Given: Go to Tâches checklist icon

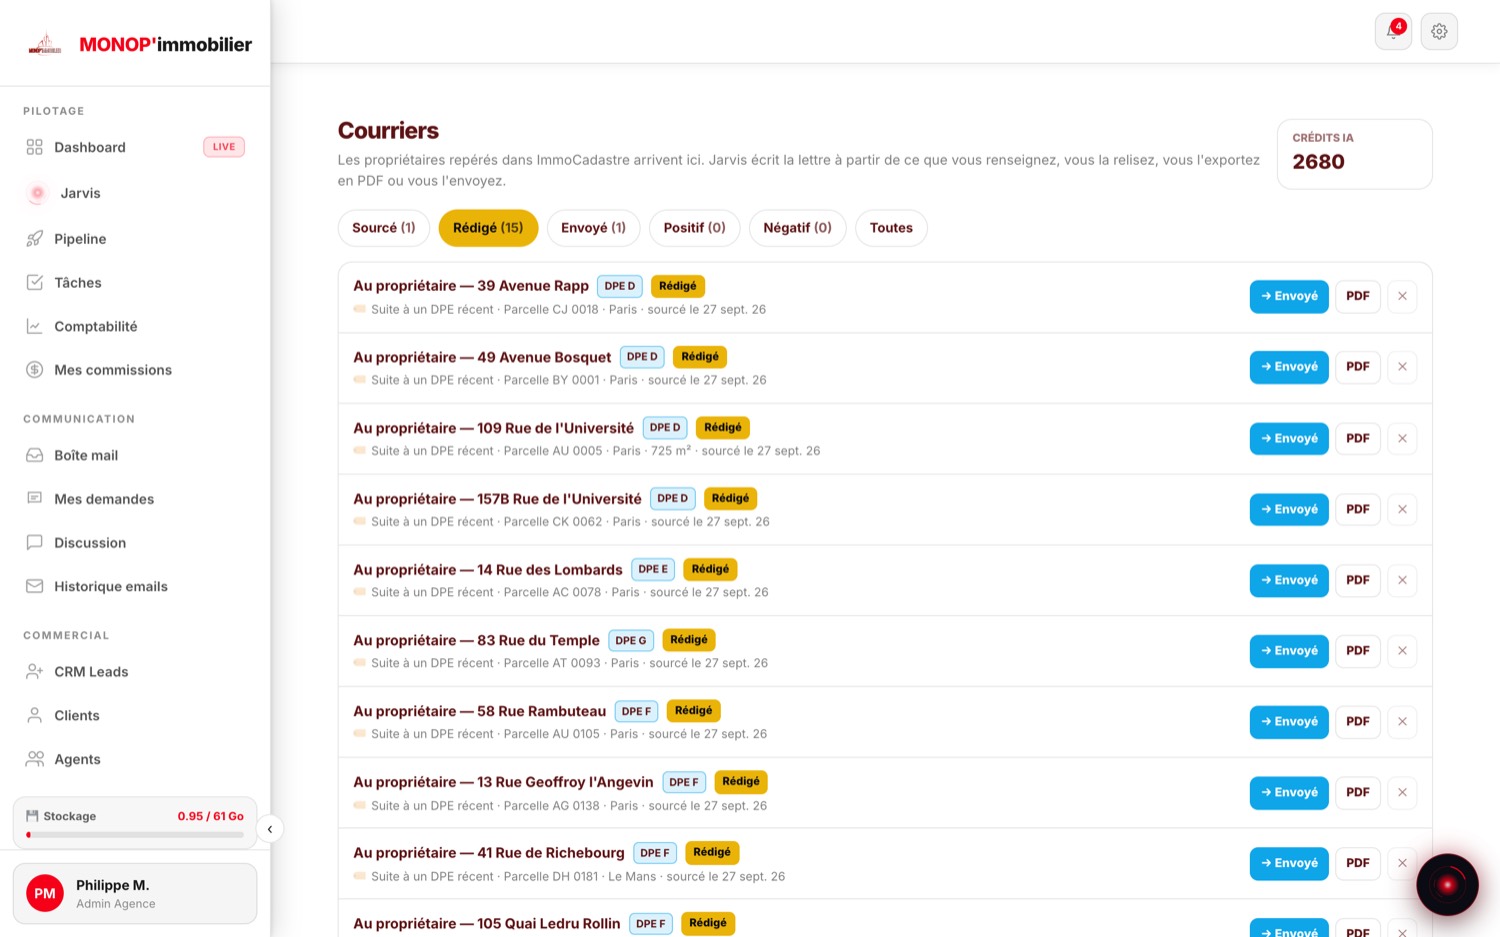Looking at the screenshot, I should [x=35, y=283].
